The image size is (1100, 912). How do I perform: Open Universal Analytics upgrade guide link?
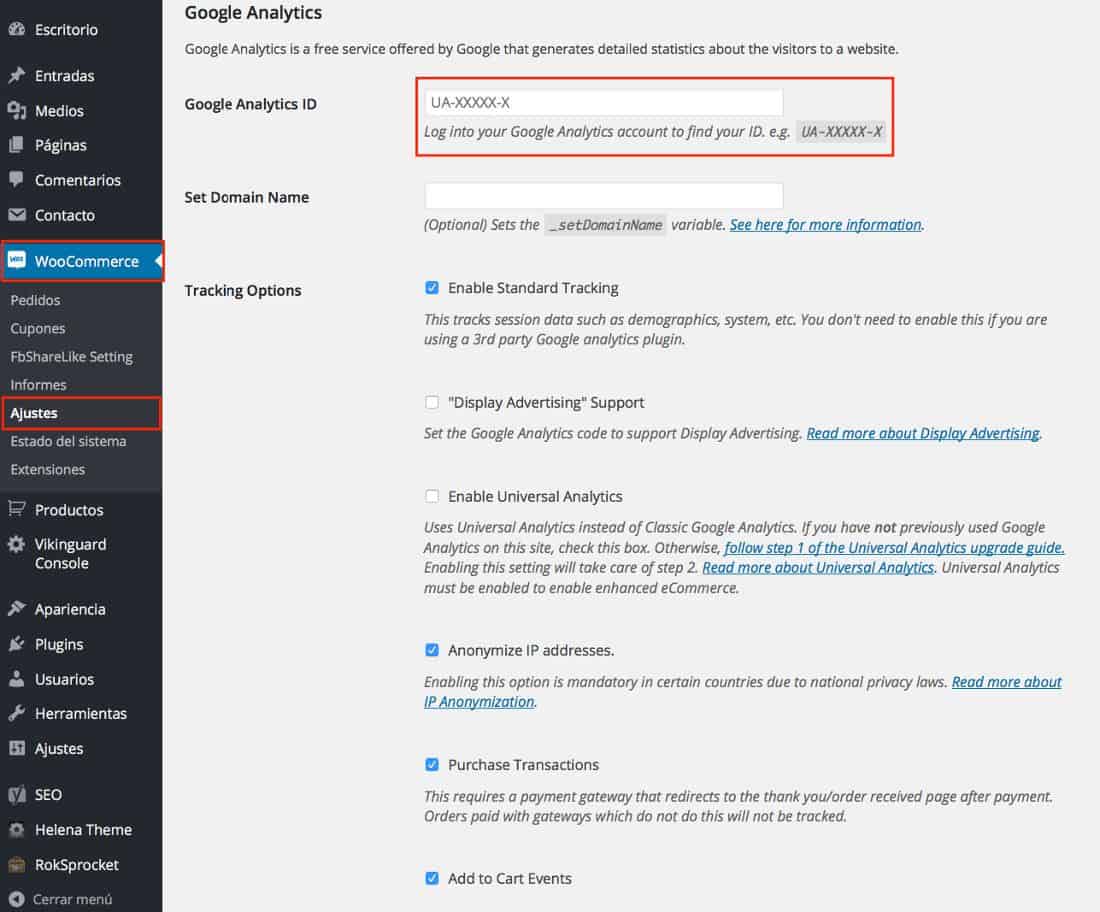point(894,547)
